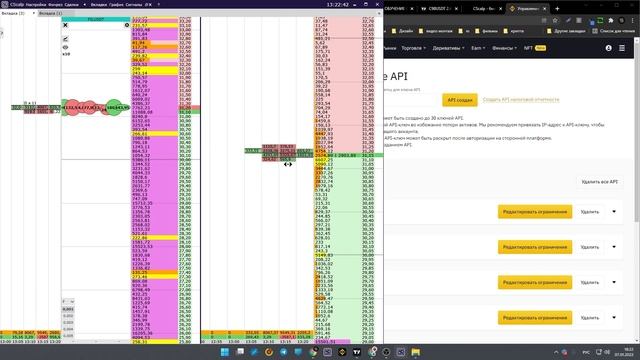Open видео монтаж bookmarks folder
The height and width of the screenshot is (360, 640).
pos(436,31)
